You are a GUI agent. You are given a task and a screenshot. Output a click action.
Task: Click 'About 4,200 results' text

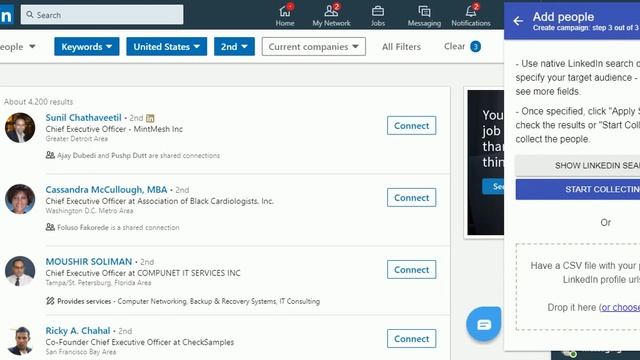click(38, 102)
